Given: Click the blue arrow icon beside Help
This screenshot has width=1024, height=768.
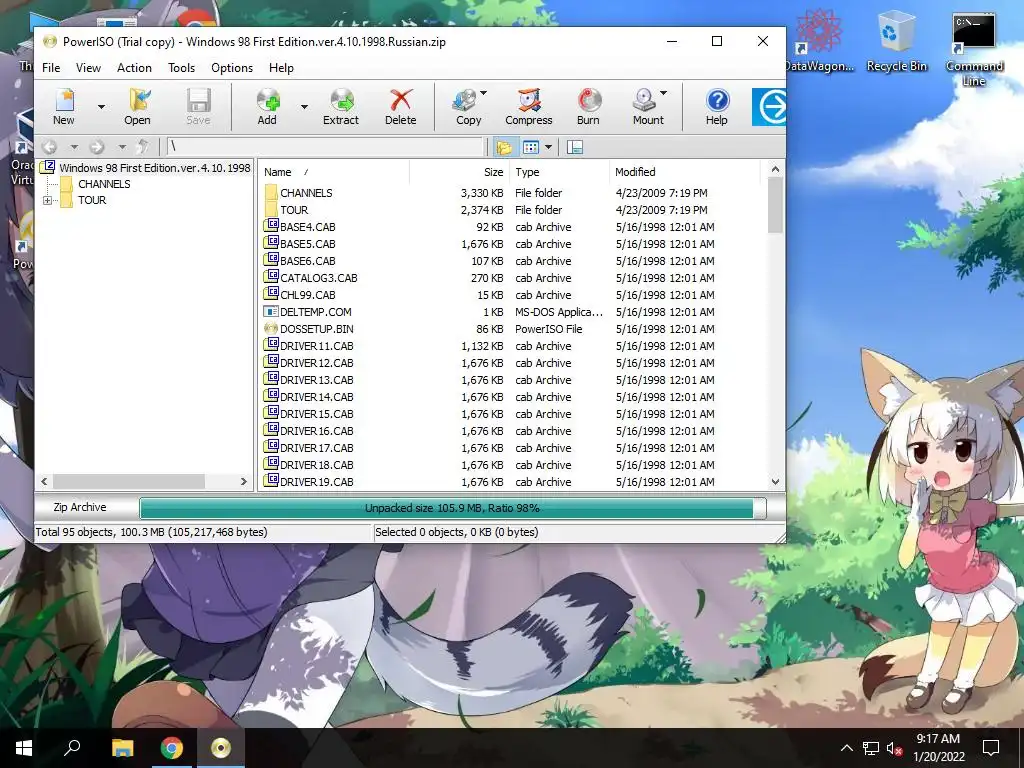Looking at the screenshot, I should (x=769, y=106).
